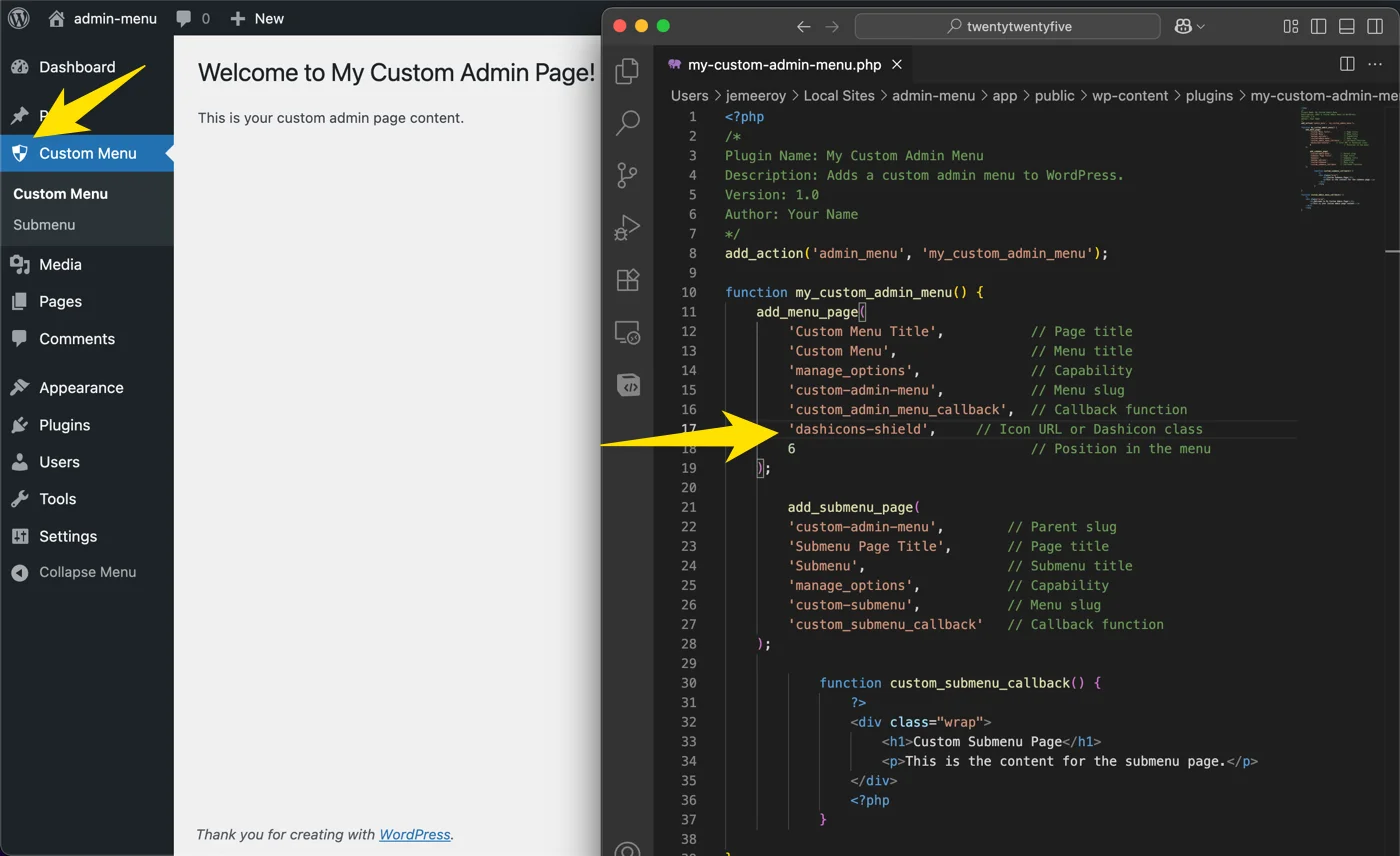Launch the Run and Debug panel
The height and width of the screenshot is (856, 1400).
[627, 227]
